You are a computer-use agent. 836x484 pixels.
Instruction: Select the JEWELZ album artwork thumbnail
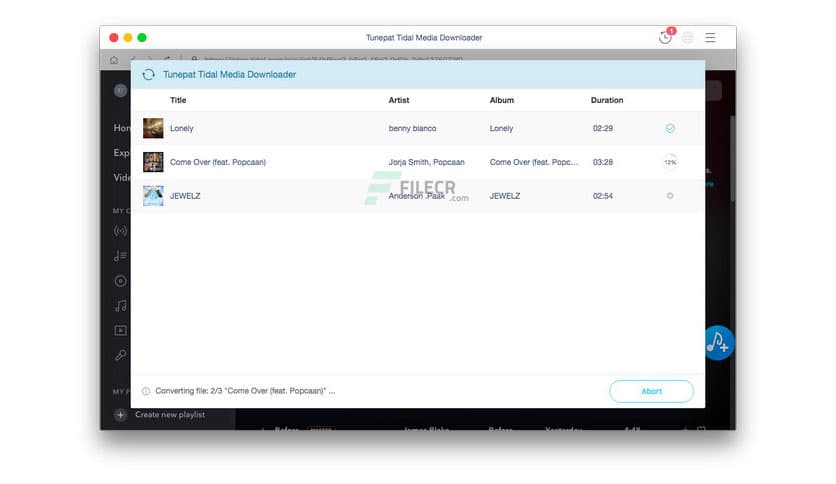coord(153,196)
